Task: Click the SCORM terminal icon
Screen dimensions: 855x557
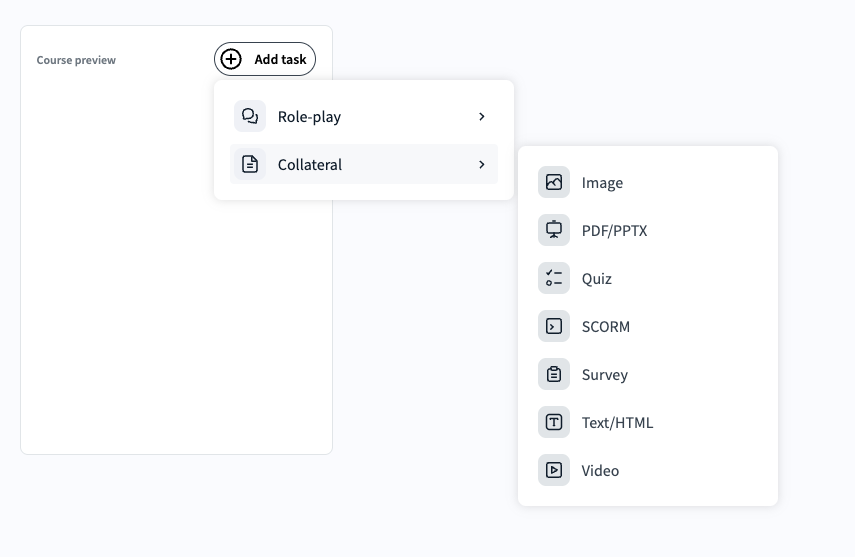Action: (554, 326)
